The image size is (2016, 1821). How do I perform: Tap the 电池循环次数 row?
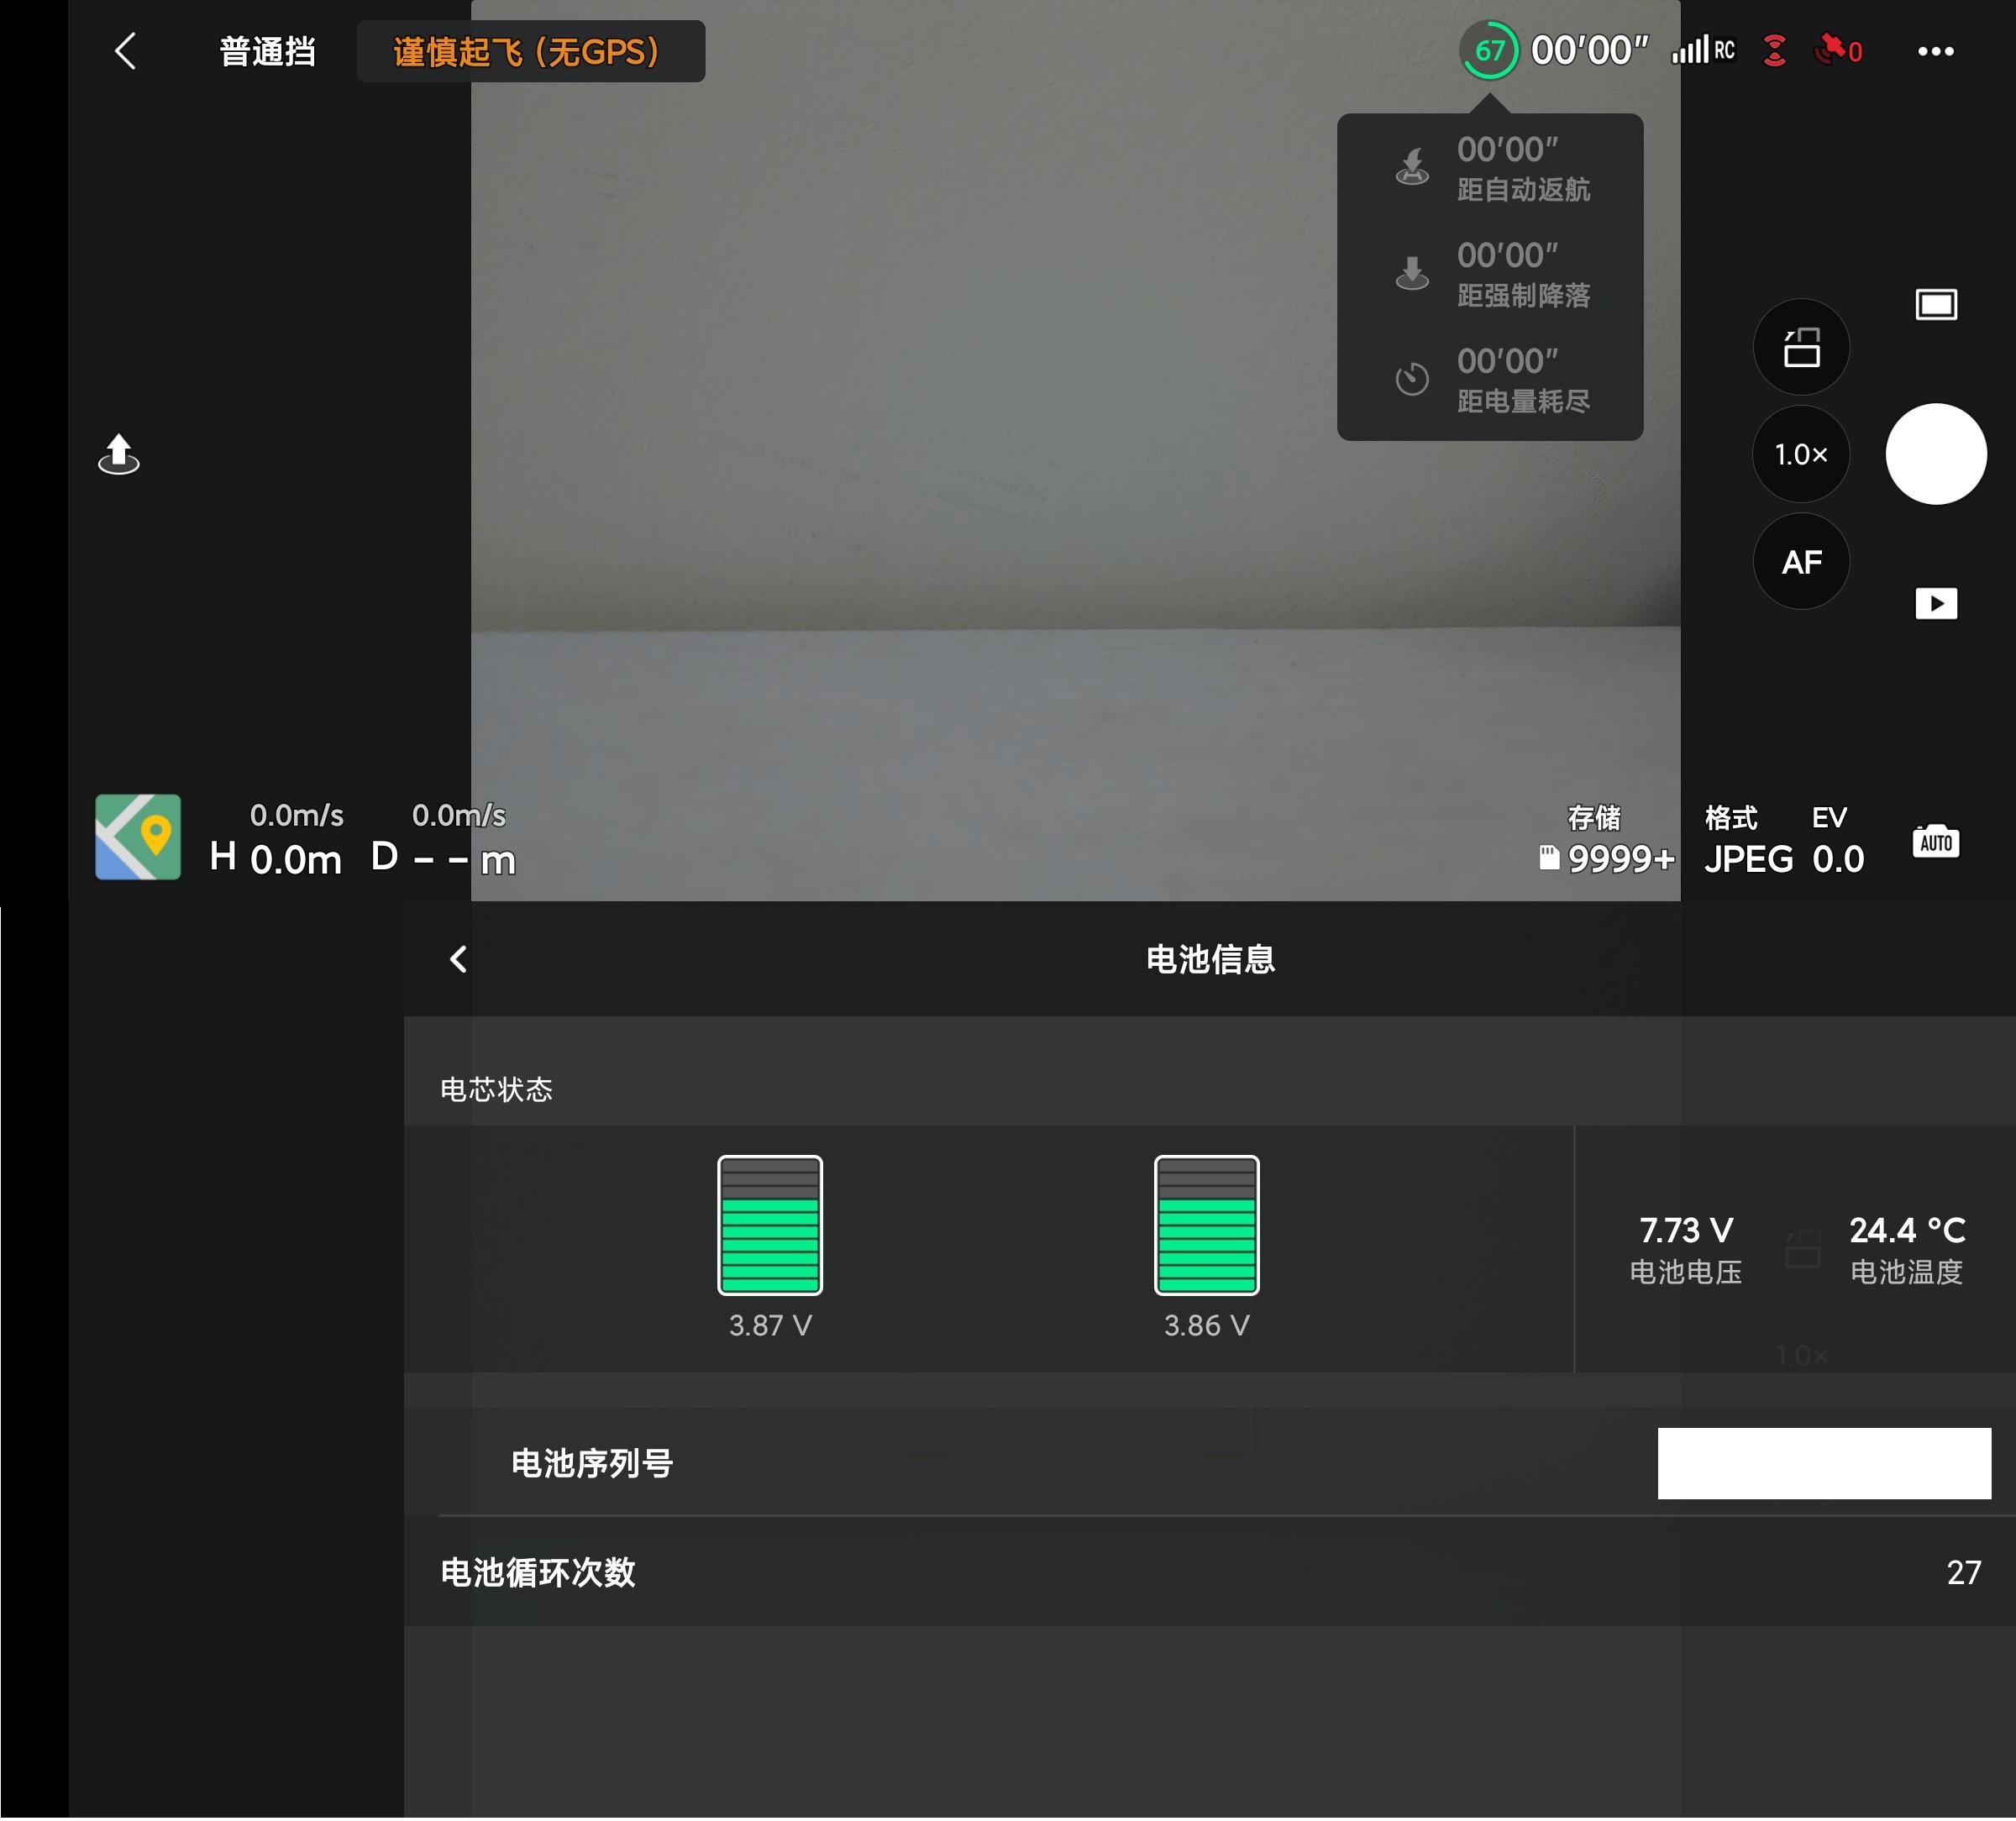point(1210,1572)
